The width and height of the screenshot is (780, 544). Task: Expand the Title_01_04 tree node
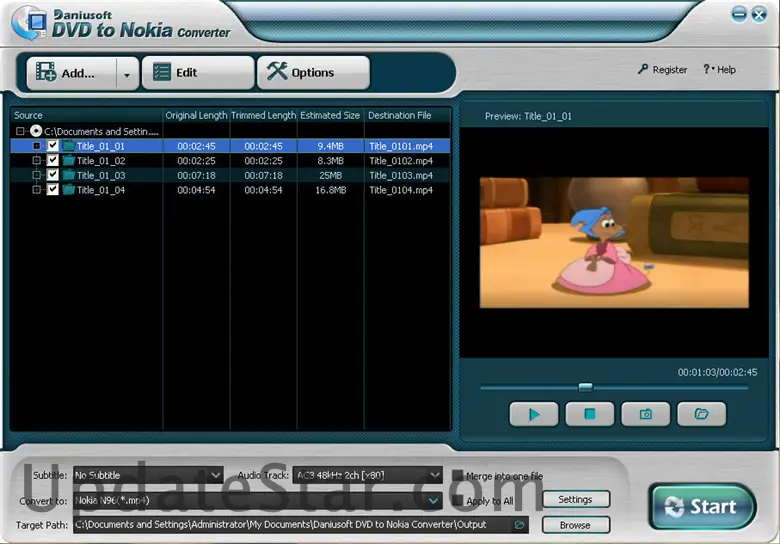36,189
